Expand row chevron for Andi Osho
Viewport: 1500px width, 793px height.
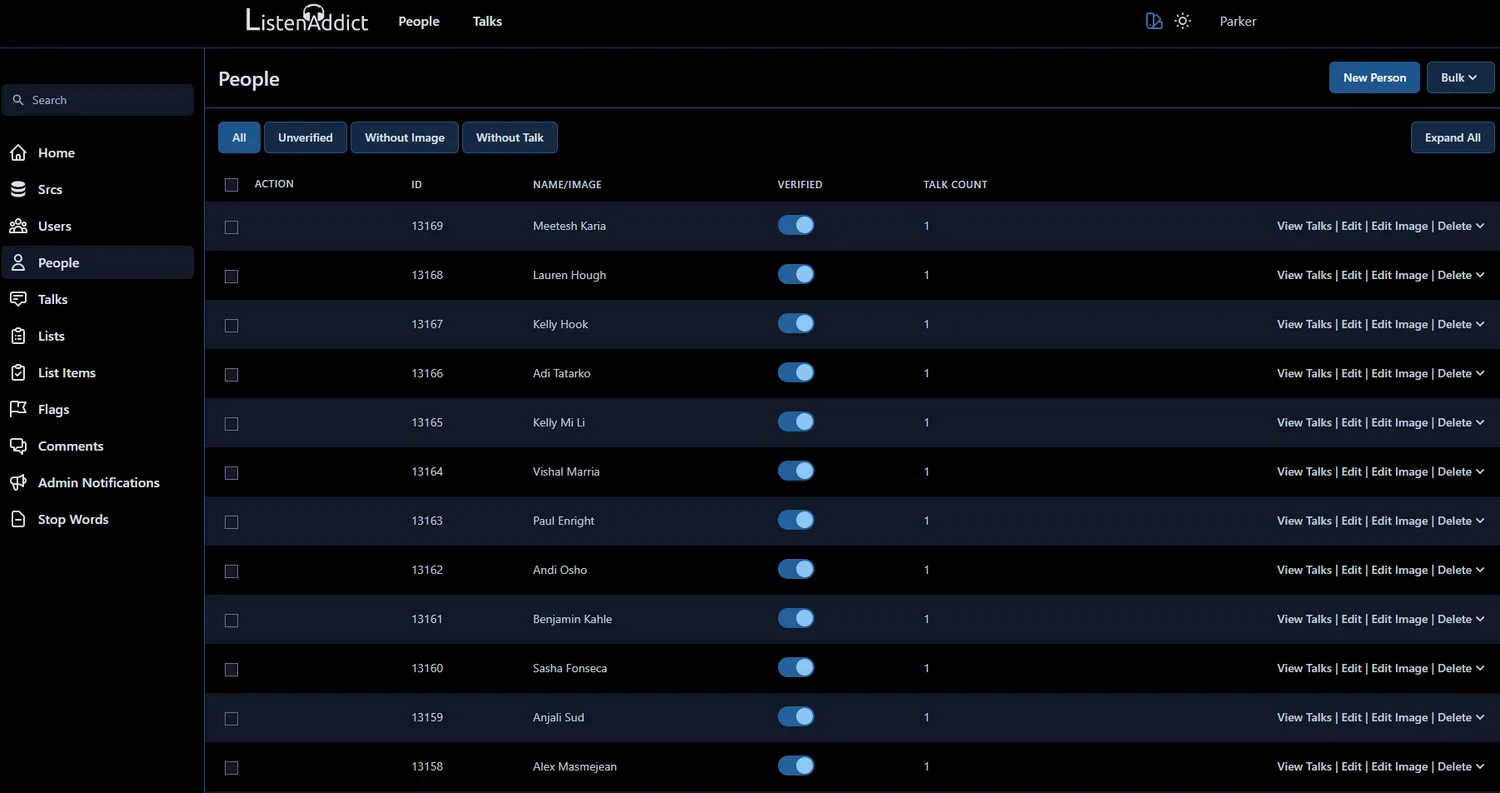1480,570
